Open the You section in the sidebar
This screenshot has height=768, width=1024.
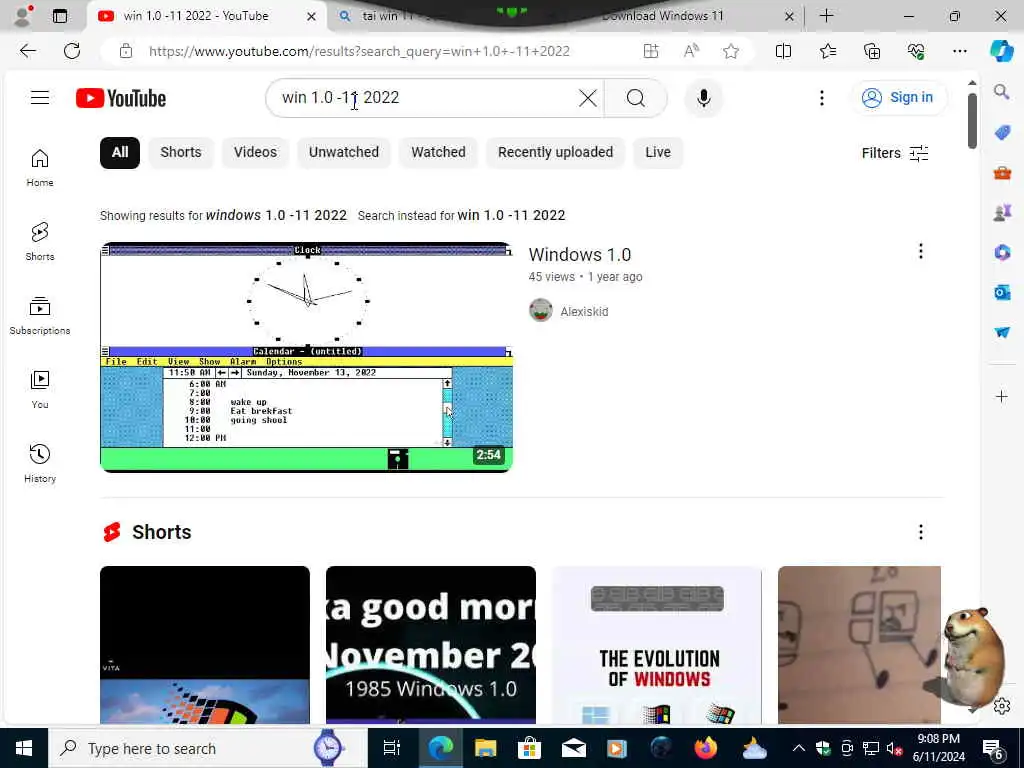point(40,389)
